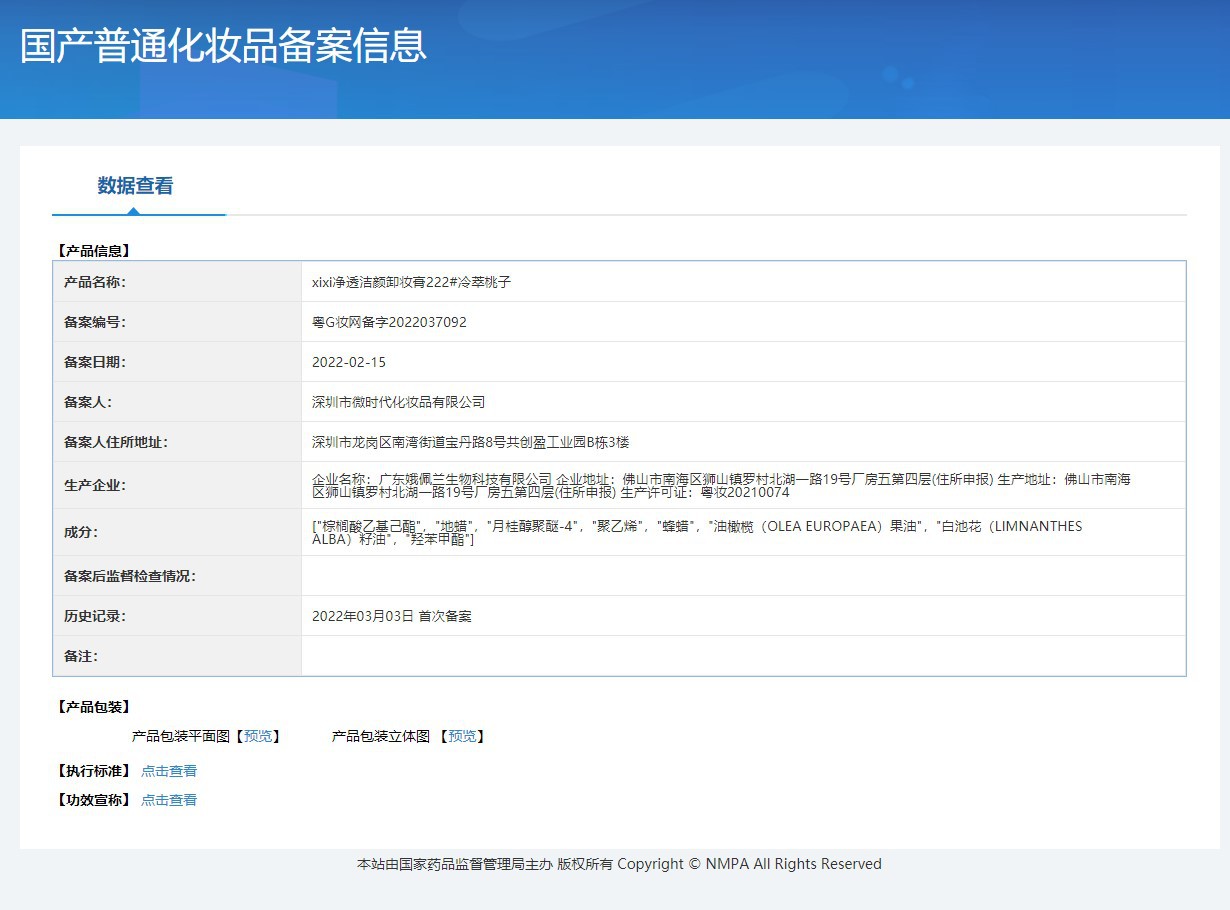Click the NMPA copyright footer text
The image size is (1230, 910).
[614, 864]
